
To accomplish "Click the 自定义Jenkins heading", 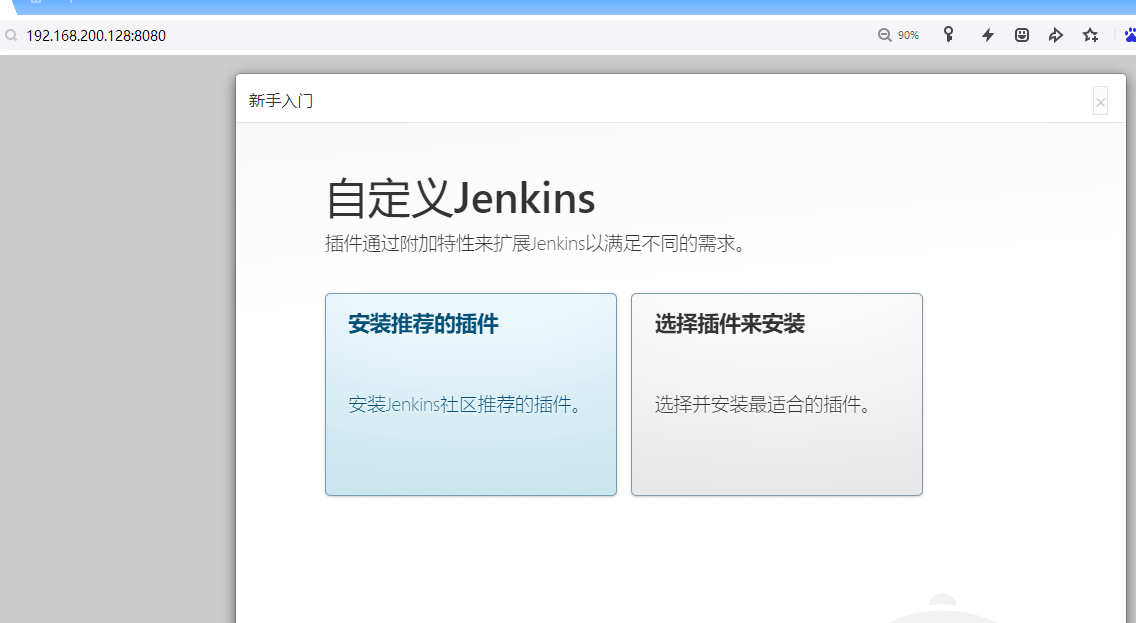I will 461,198.
